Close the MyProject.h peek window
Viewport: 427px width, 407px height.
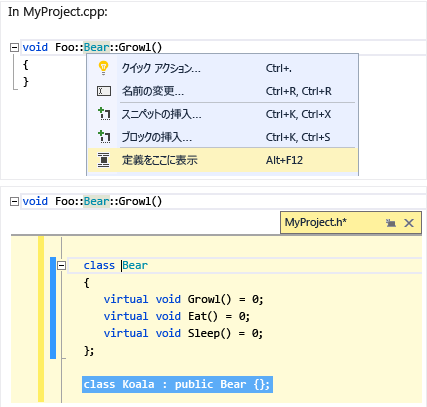click(x=409, y=223)
